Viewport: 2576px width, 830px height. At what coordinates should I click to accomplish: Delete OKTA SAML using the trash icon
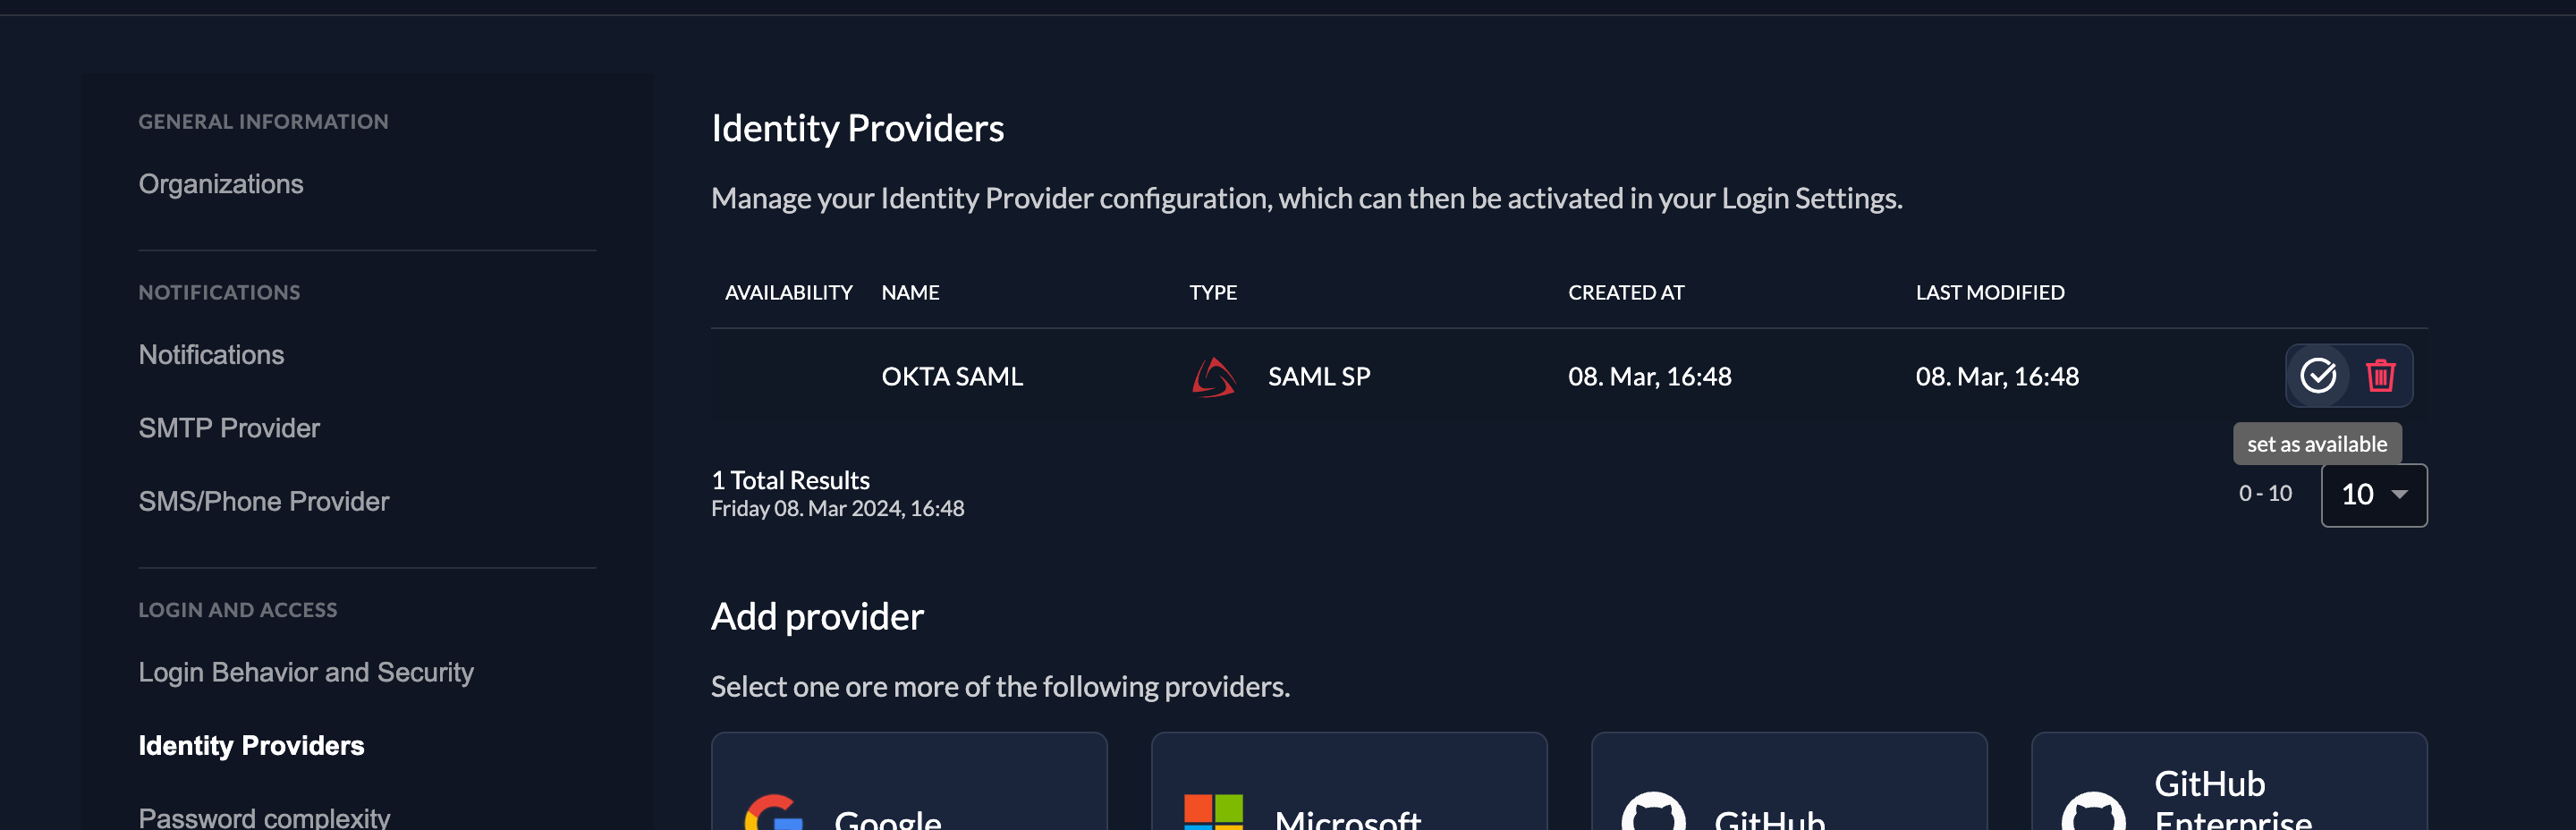2380,376
